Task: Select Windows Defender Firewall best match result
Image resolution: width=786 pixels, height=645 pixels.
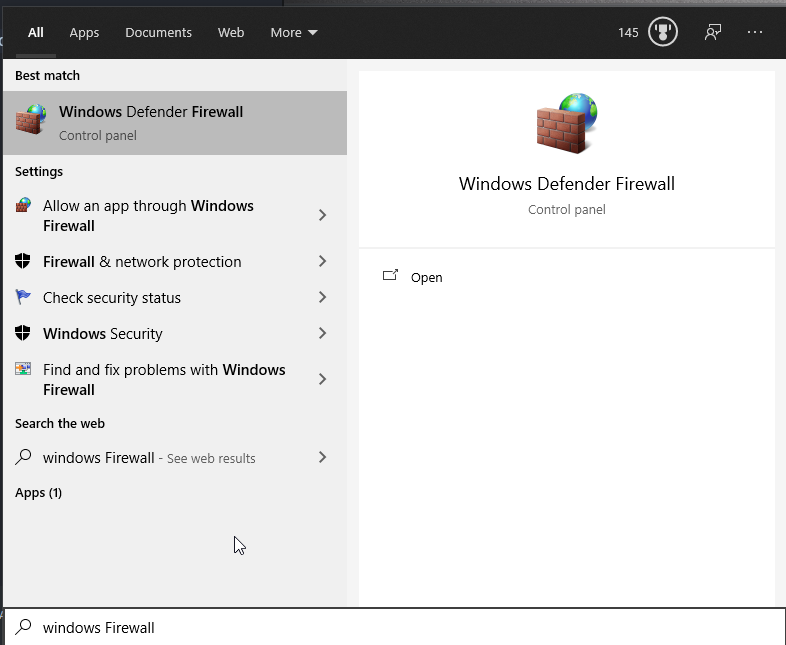Action: click(175, 123)
